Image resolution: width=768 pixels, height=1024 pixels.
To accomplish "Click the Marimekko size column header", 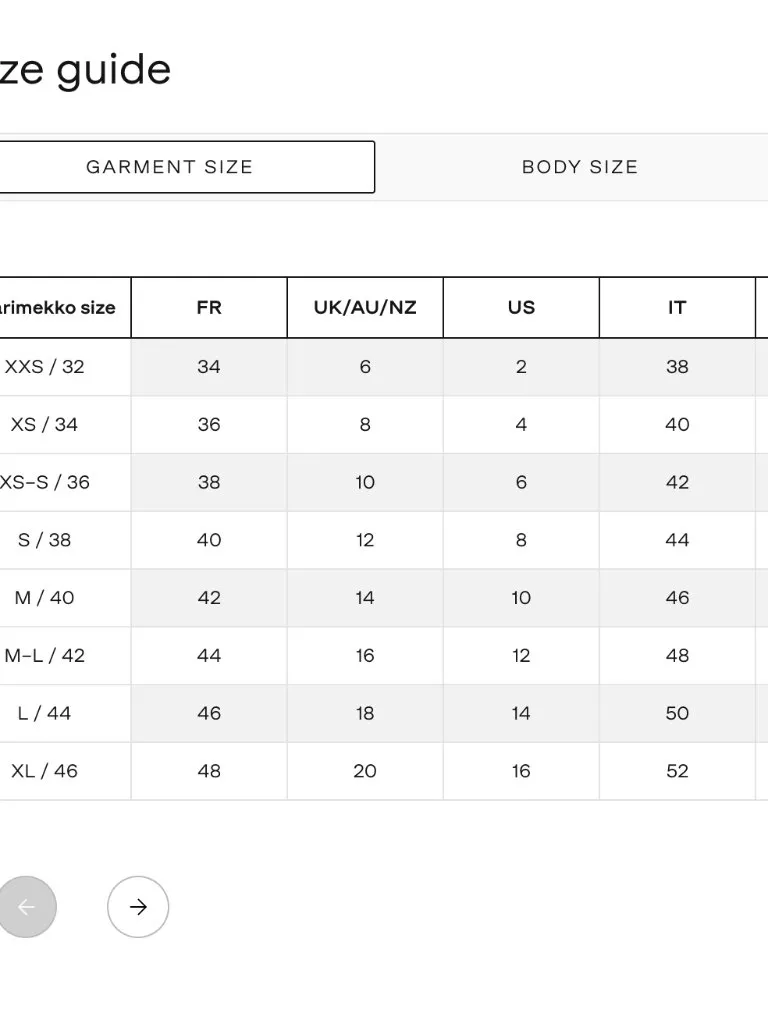I will click(x=57, y=308).
